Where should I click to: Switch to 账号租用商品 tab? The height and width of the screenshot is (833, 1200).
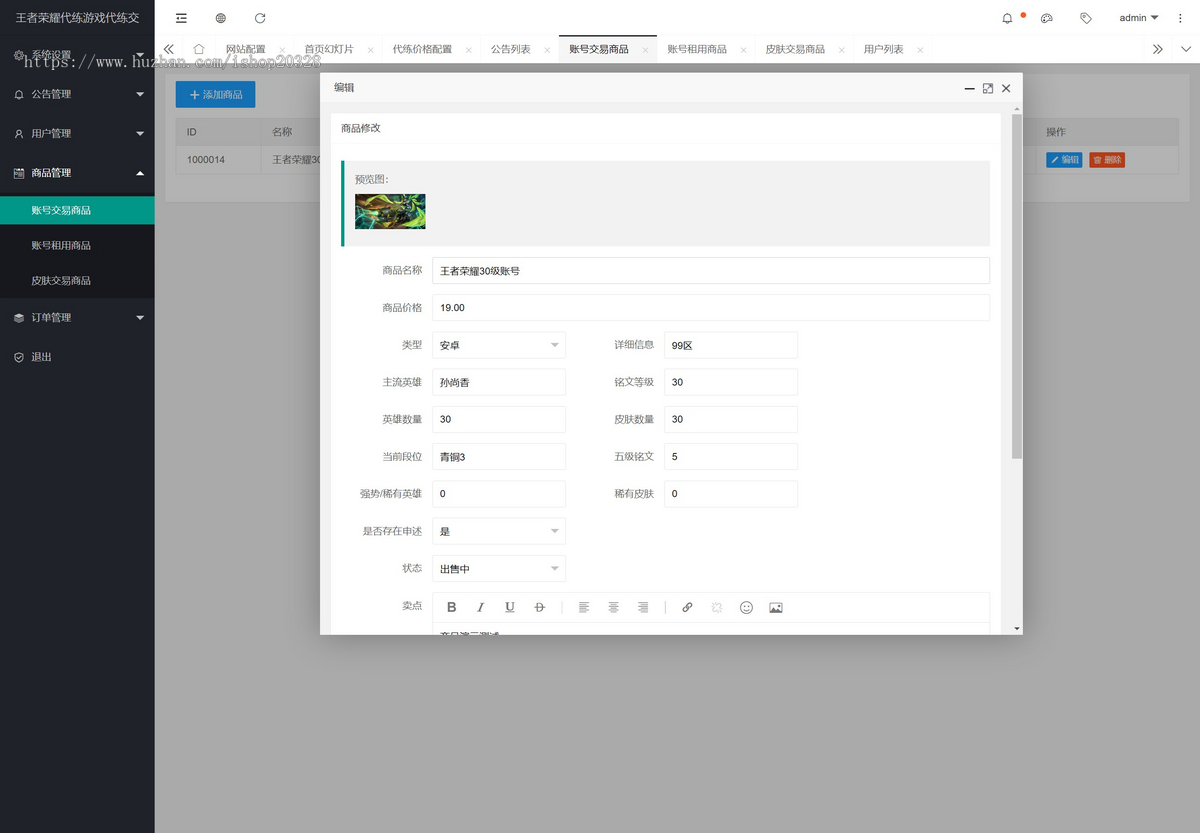click(697, 49)
